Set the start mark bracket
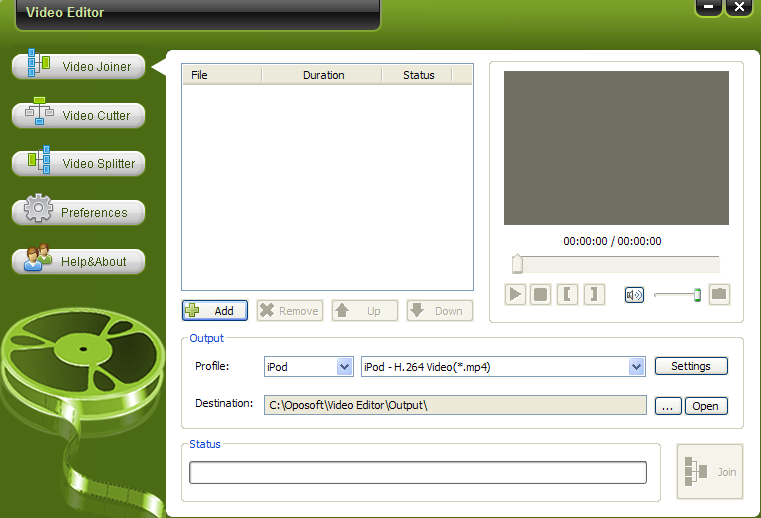The width and height of the screenshot is (761, 518). 567,294
